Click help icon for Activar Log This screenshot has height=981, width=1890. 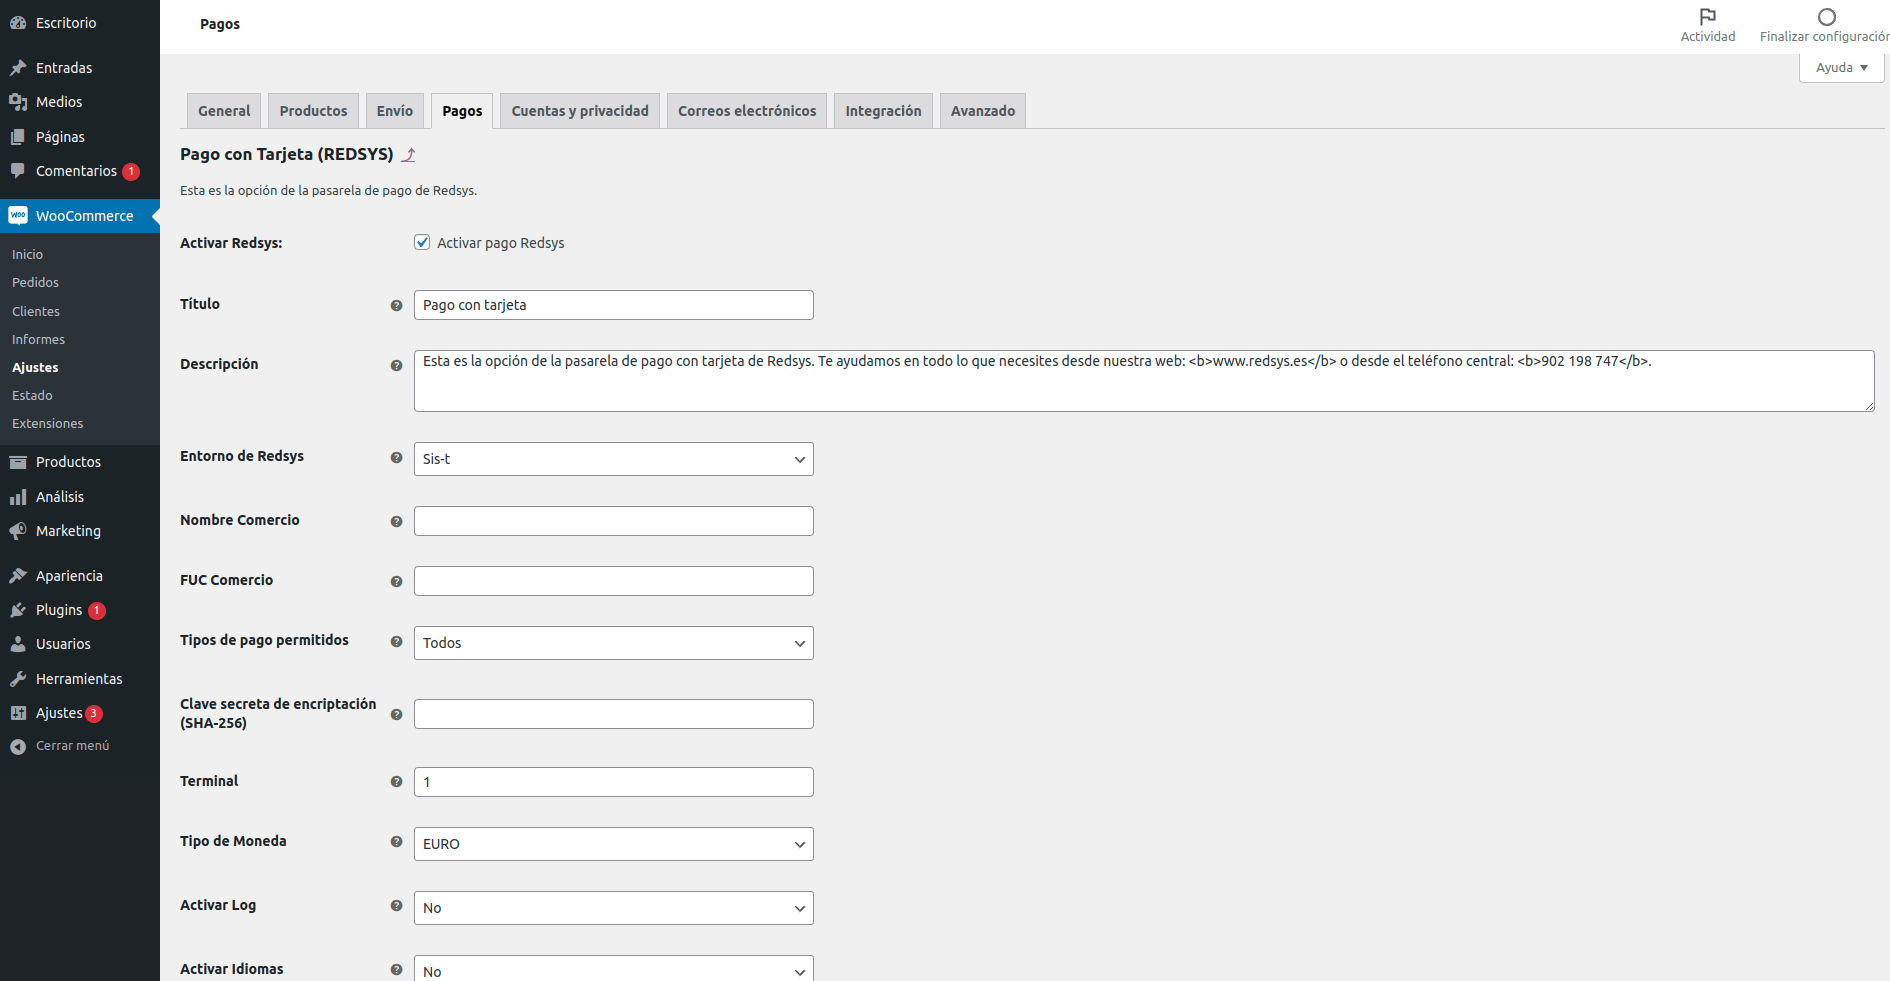click(396, 906)
